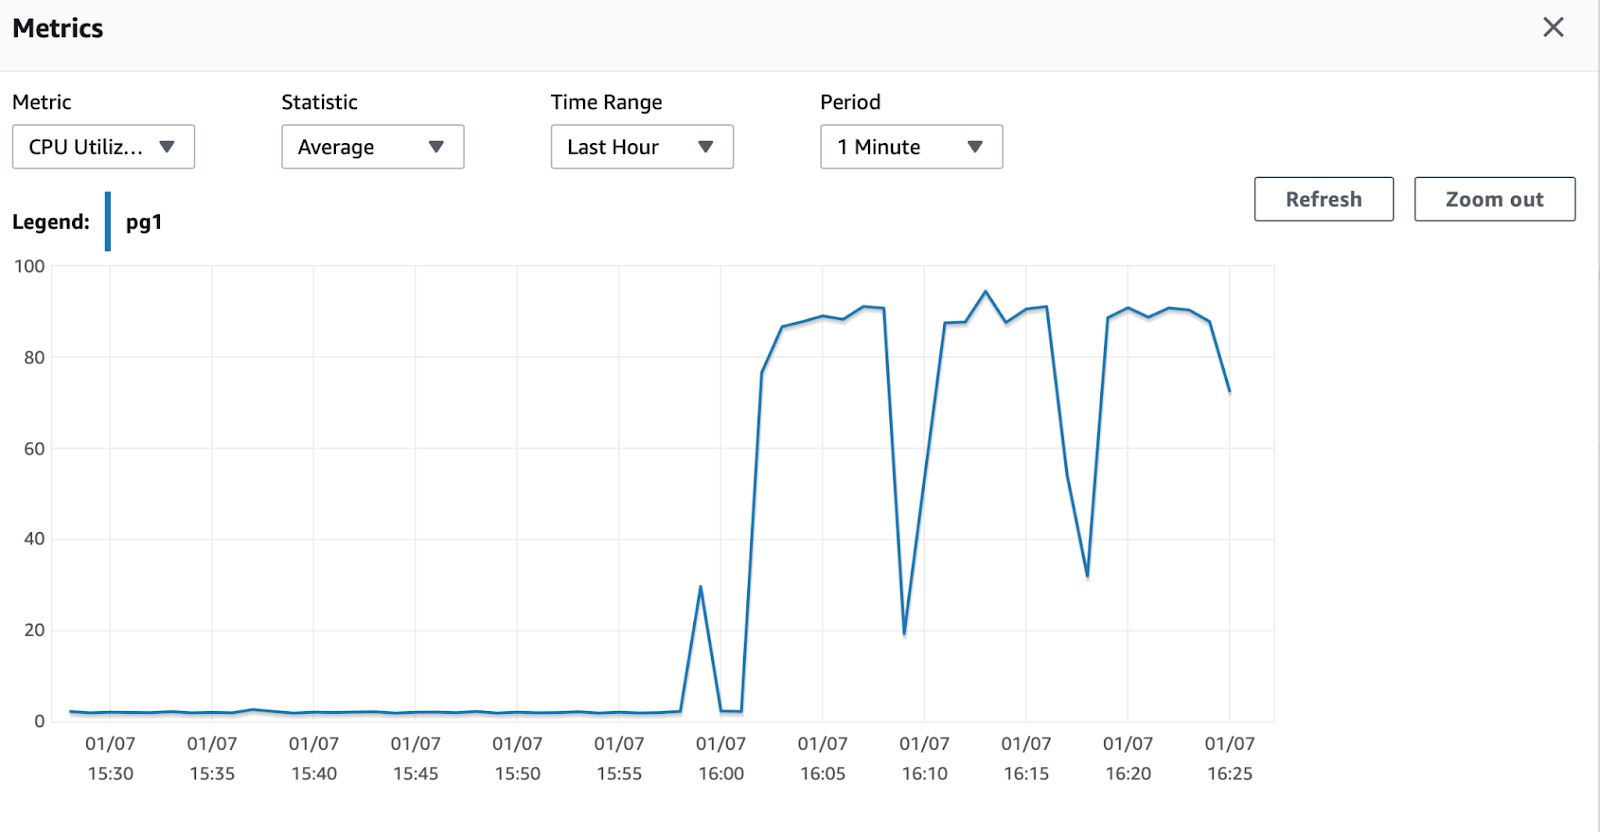Open the Statistic dropdown set to Average
Screen dimensions: 1600x832
(x=373, y=147)
